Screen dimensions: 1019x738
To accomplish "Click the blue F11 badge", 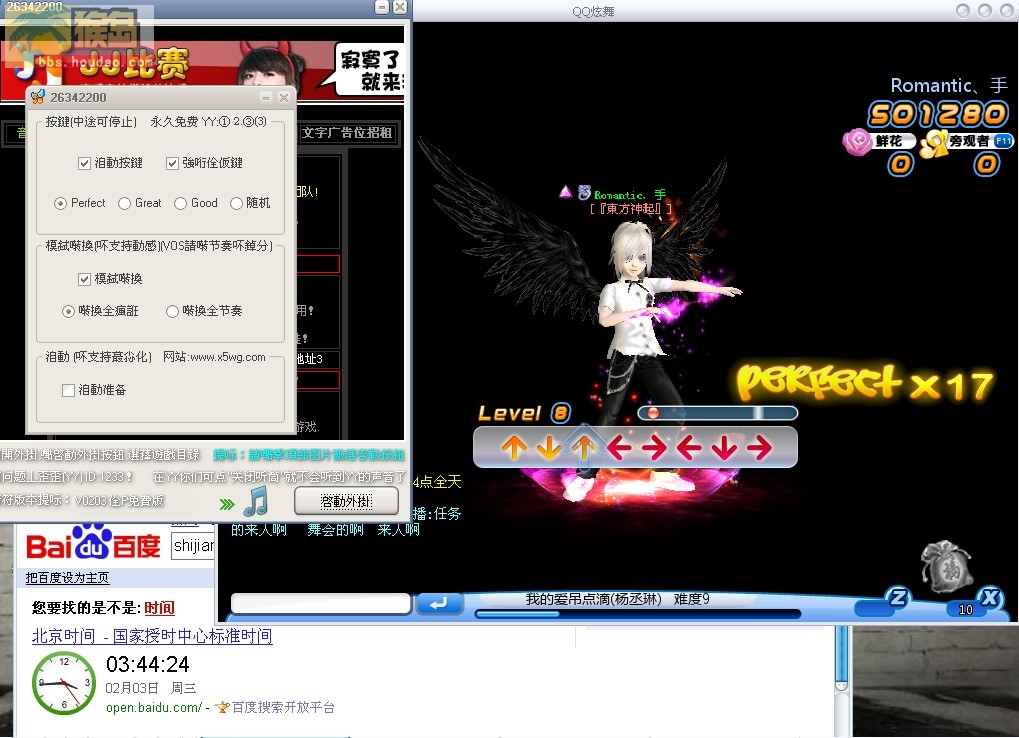I will pos(1003,141).
